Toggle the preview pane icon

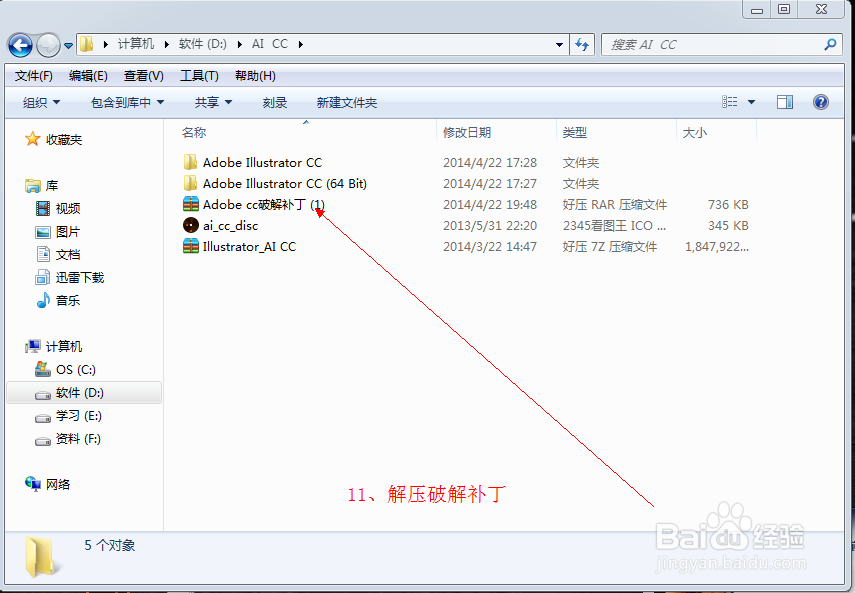coord(785,102)
